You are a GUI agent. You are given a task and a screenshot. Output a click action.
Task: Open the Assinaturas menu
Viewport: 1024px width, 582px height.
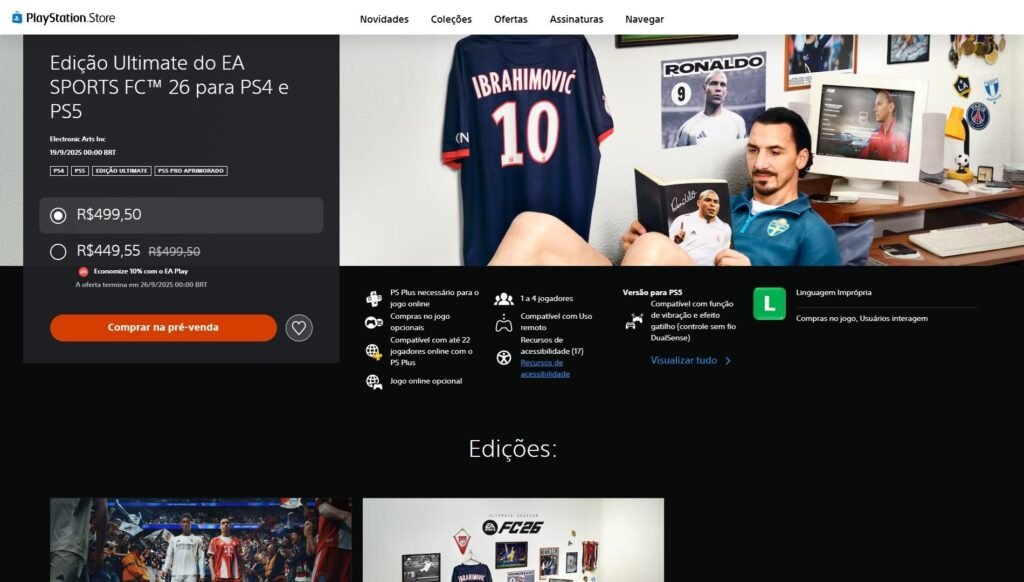(x=576, y=19)
